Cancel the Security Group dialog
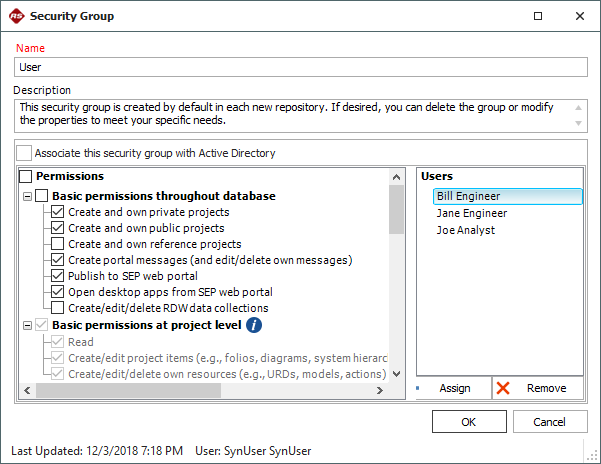 pyautogui.click(x=550, y=422)
